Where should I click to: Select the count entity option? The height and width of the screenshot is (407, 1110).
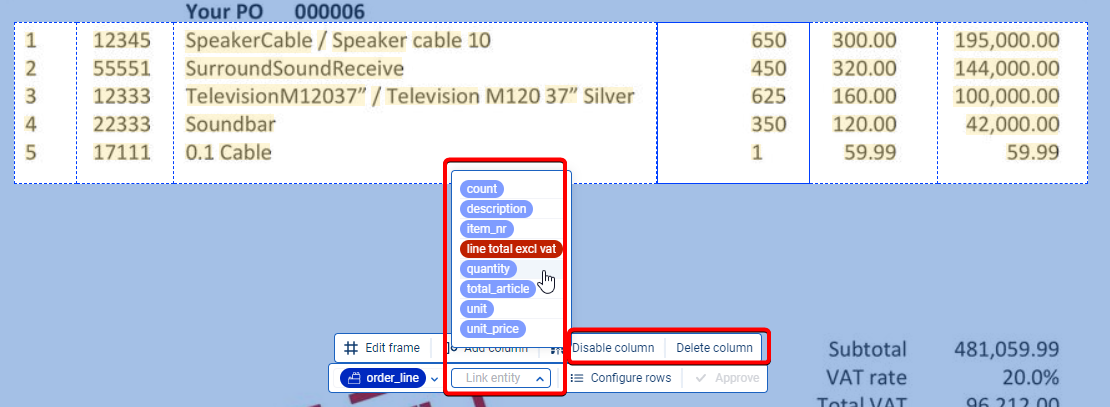coord(482,189)
